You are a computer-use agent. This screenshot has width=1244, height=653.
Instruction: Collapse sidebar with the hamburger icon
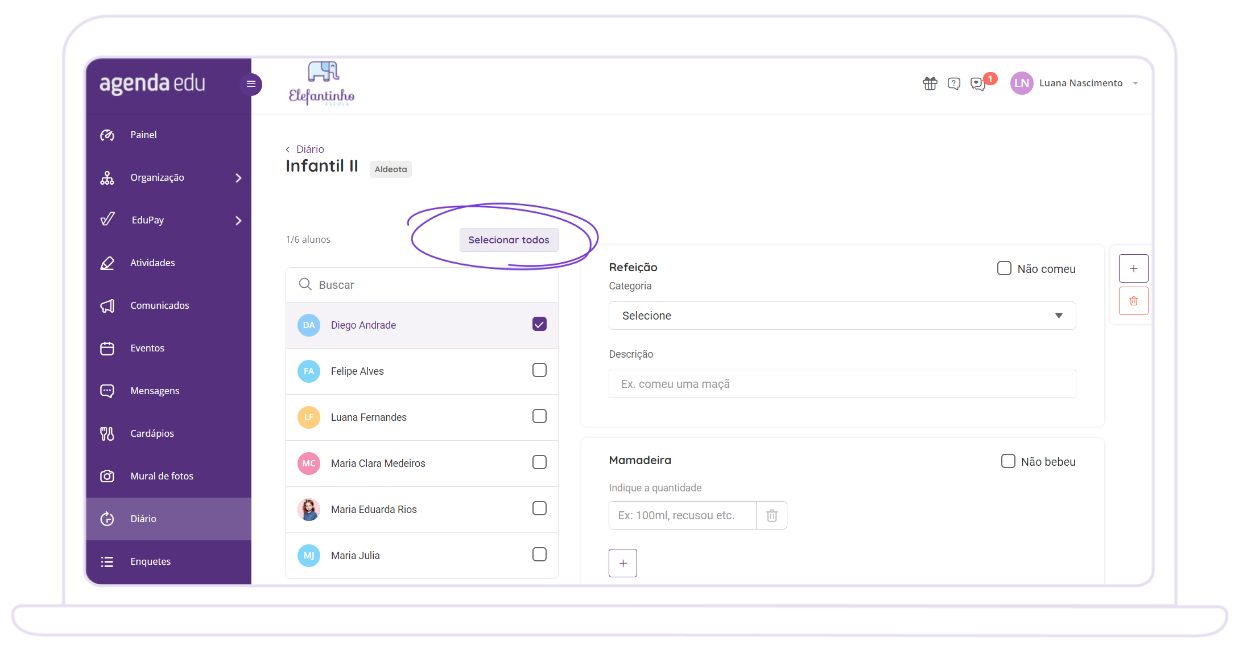click(x=251, y=84)
